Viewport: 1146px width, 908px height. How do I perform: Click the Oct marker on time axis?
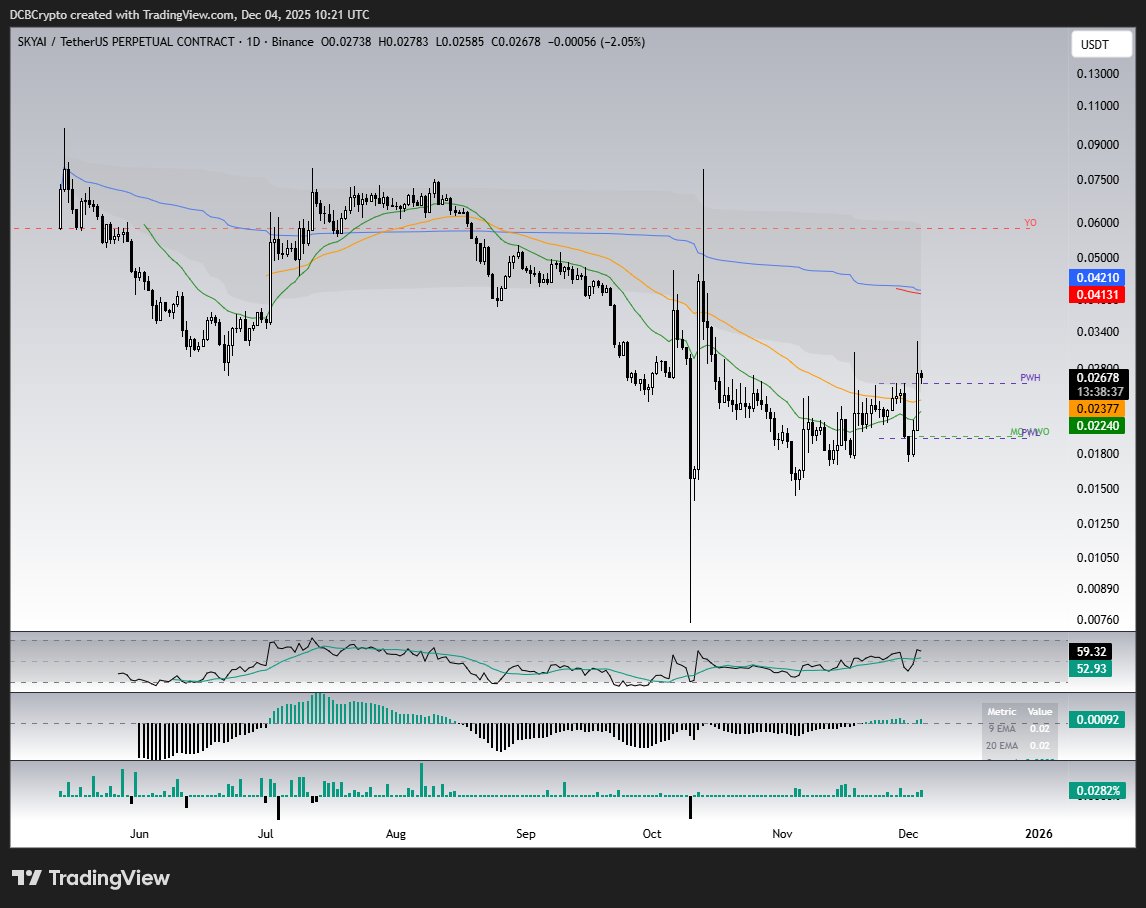[652, 833]
